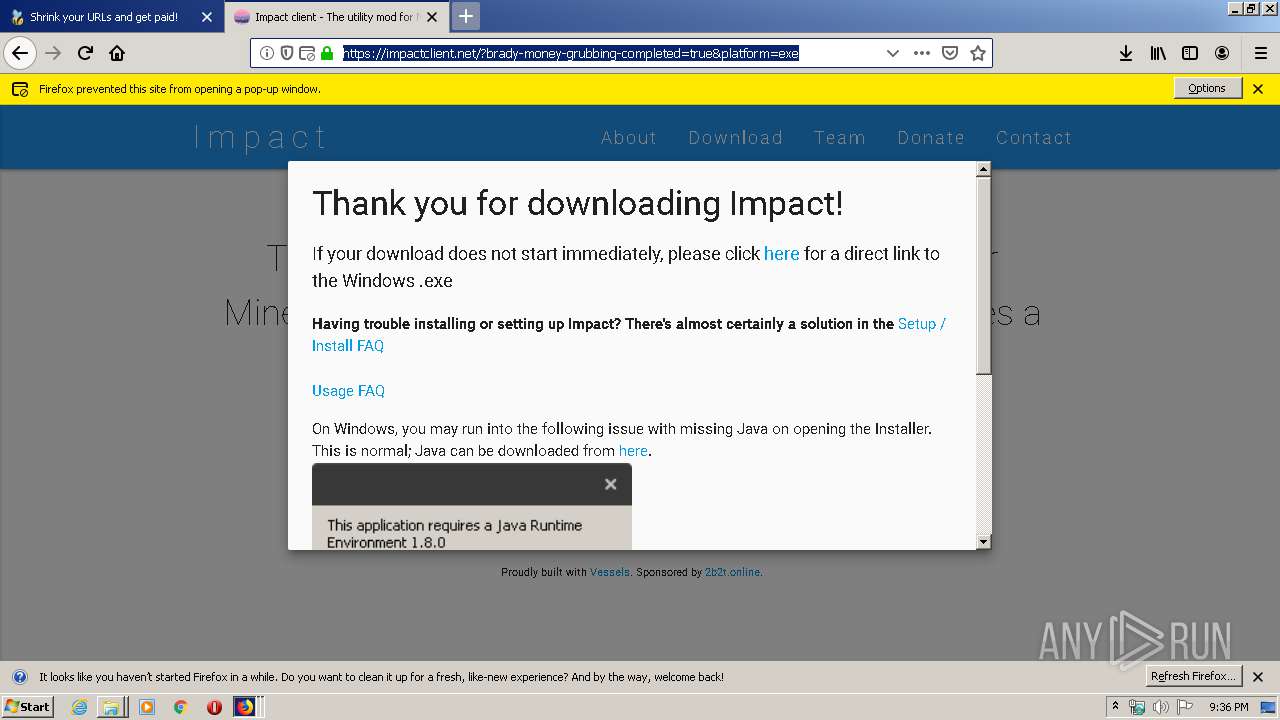Open the volume tray icon

click(1160, 707)
